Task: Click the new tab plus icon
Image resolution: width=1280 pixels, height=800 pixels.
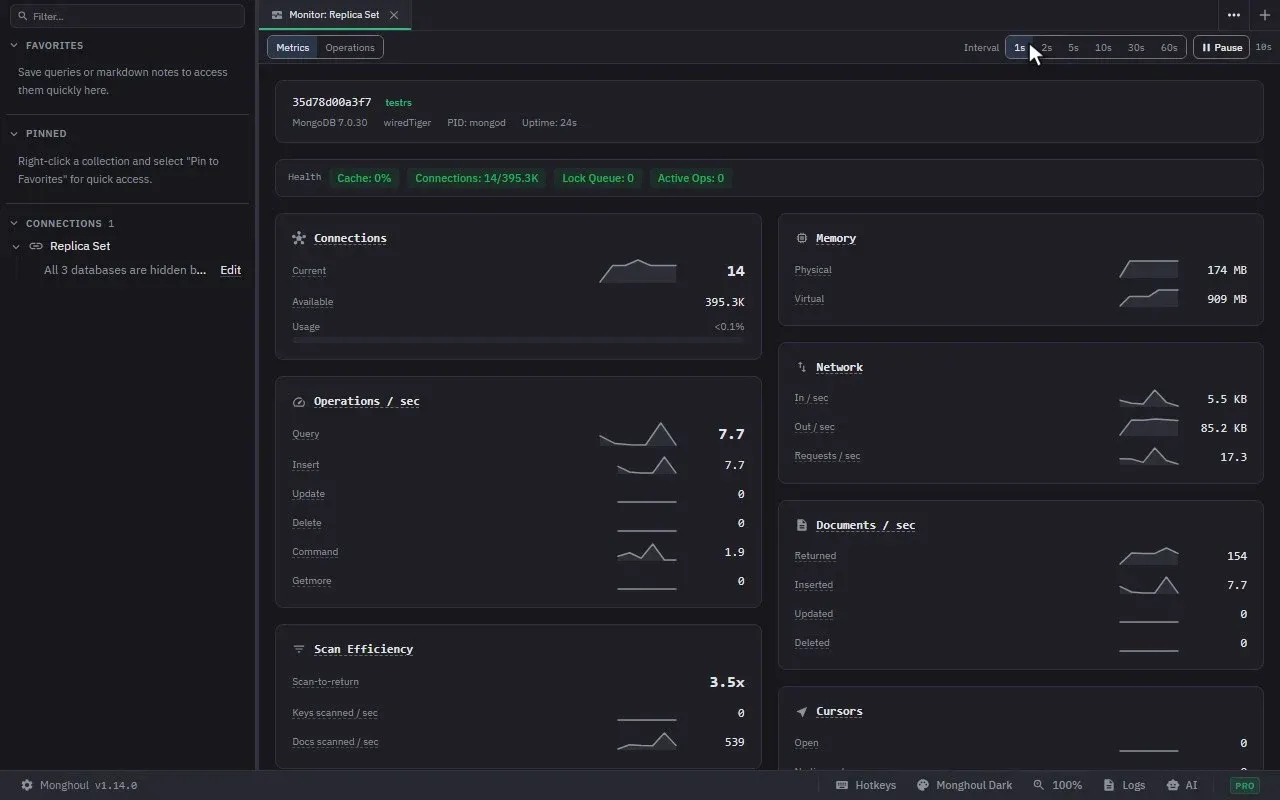Action: click(1264, 15)
